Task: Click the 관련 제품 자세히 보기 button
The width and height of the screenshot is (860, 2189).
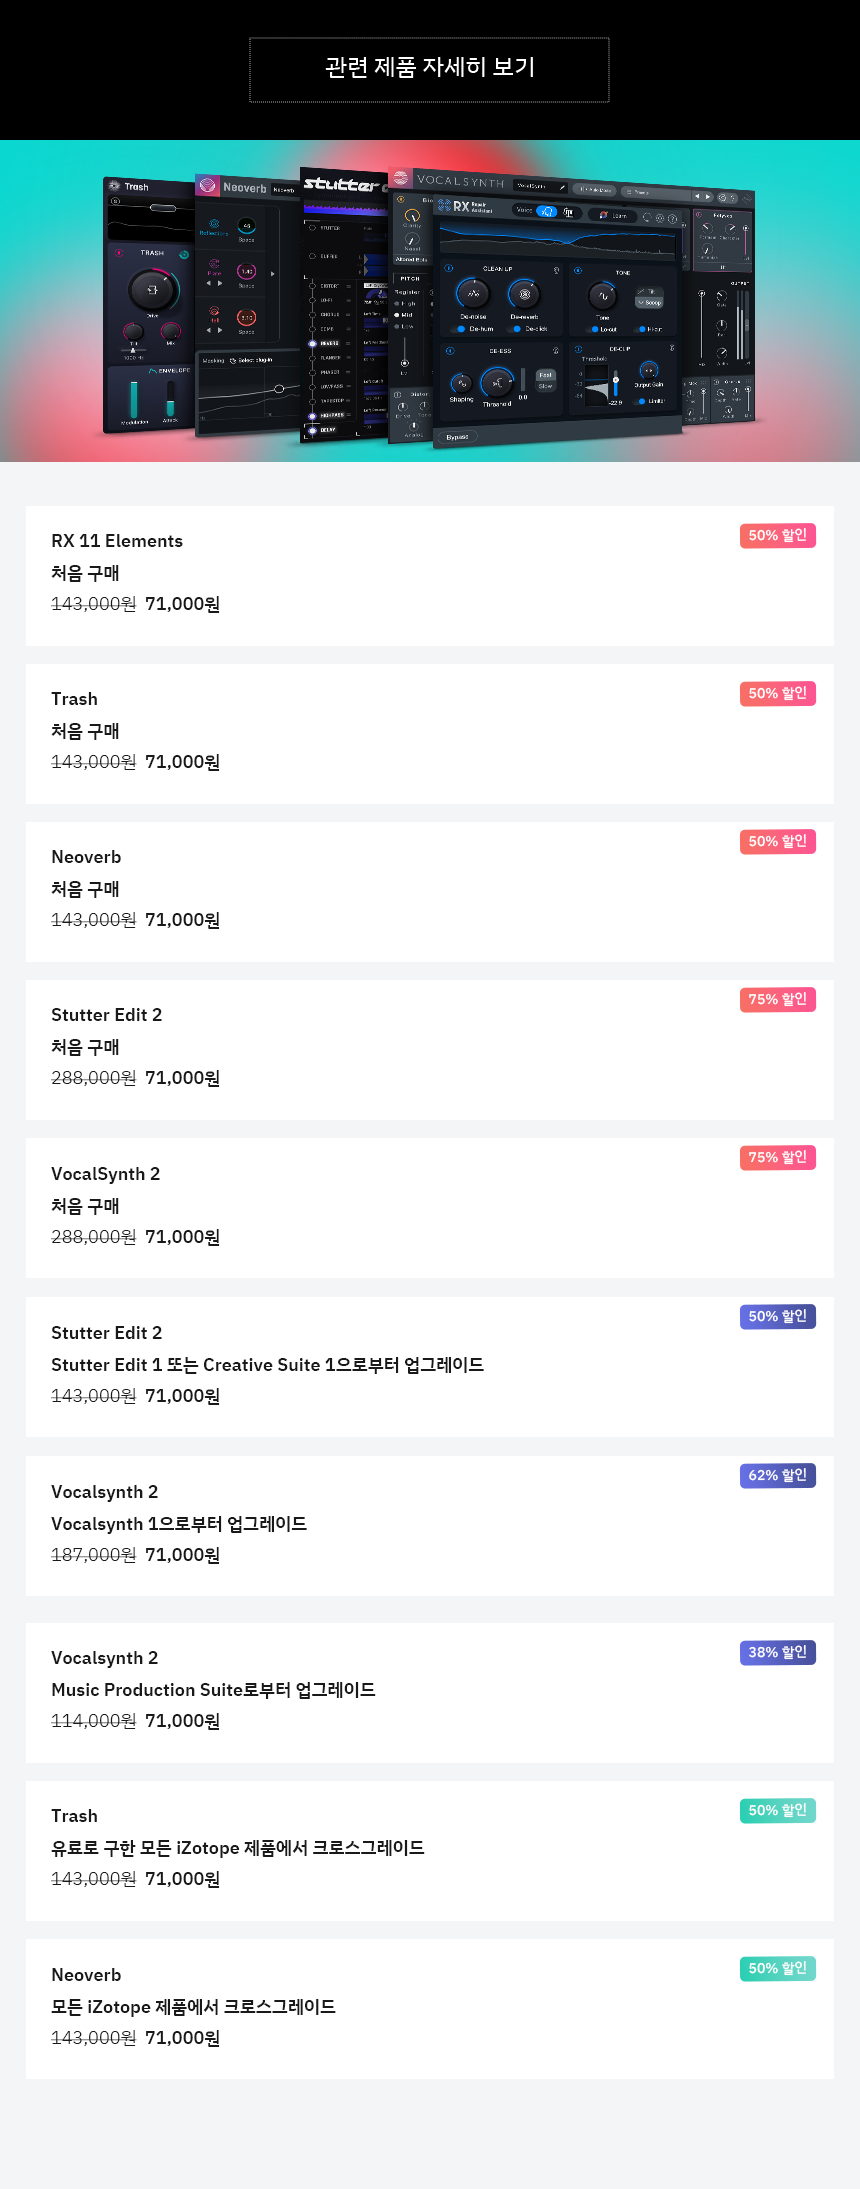Action: pos(429,70)
